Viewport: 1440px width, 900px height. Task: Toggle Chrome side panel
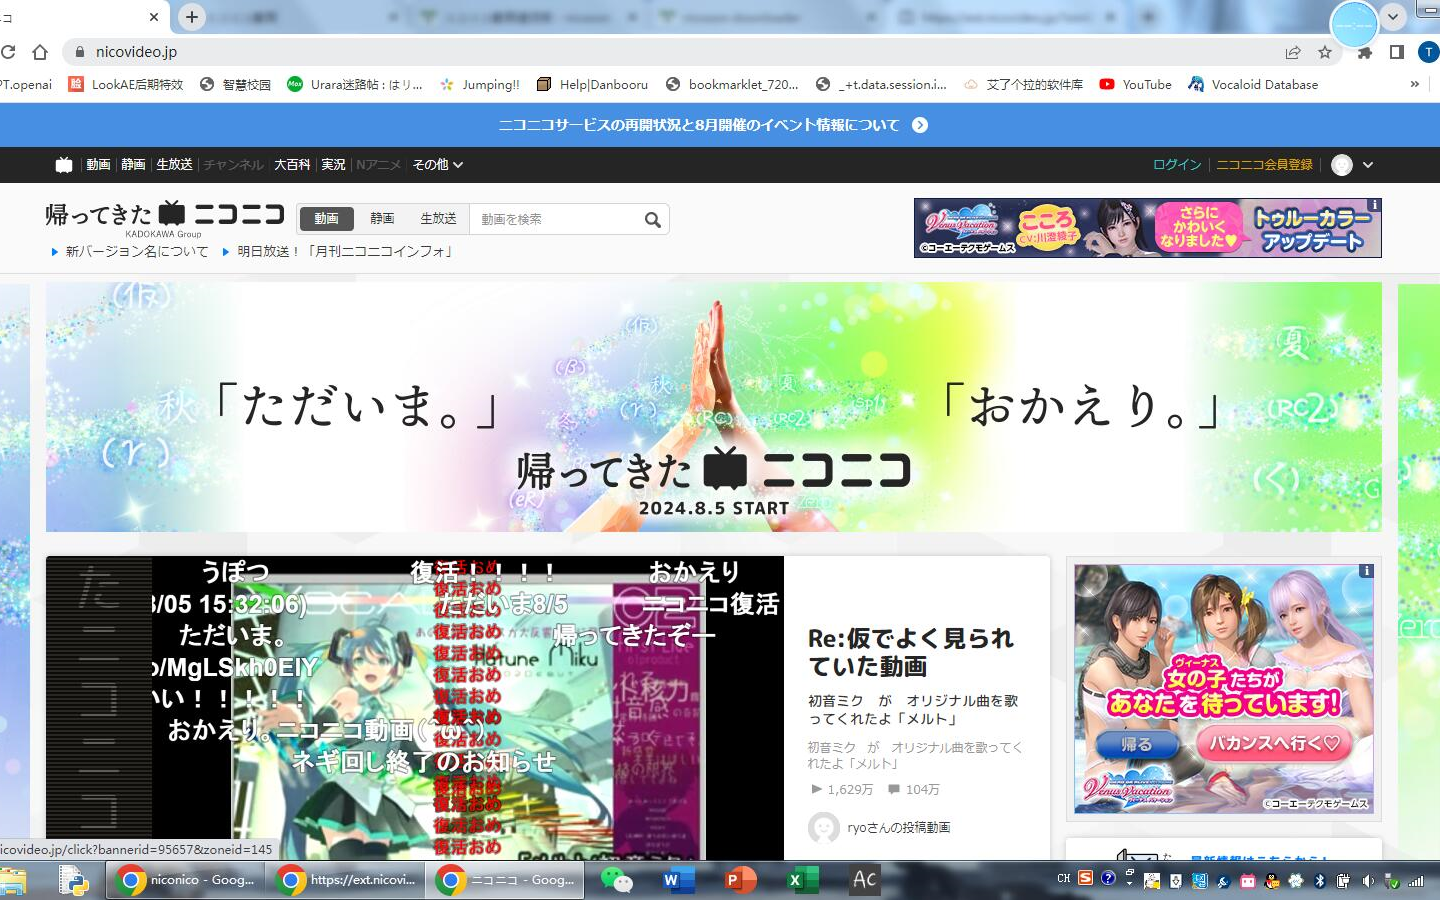point(1397,52)
